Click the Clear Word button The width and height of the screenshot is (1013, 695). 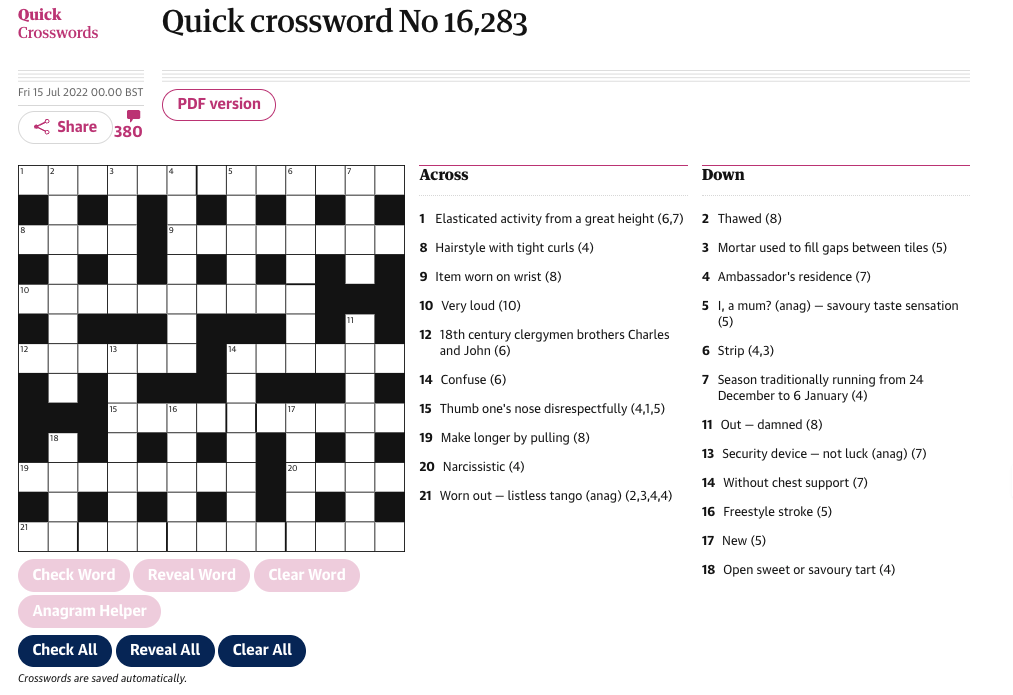(307, 575)
